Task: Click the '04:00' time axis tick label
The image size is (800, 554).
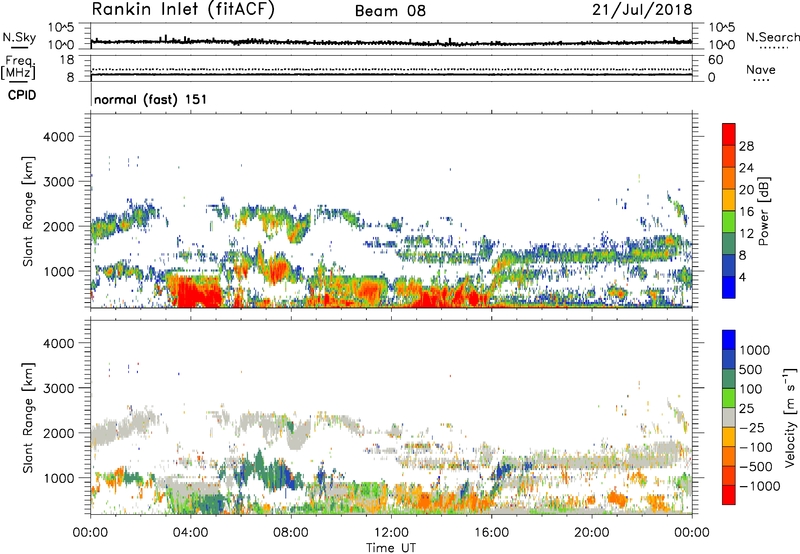Action: [x=191, y=533]
